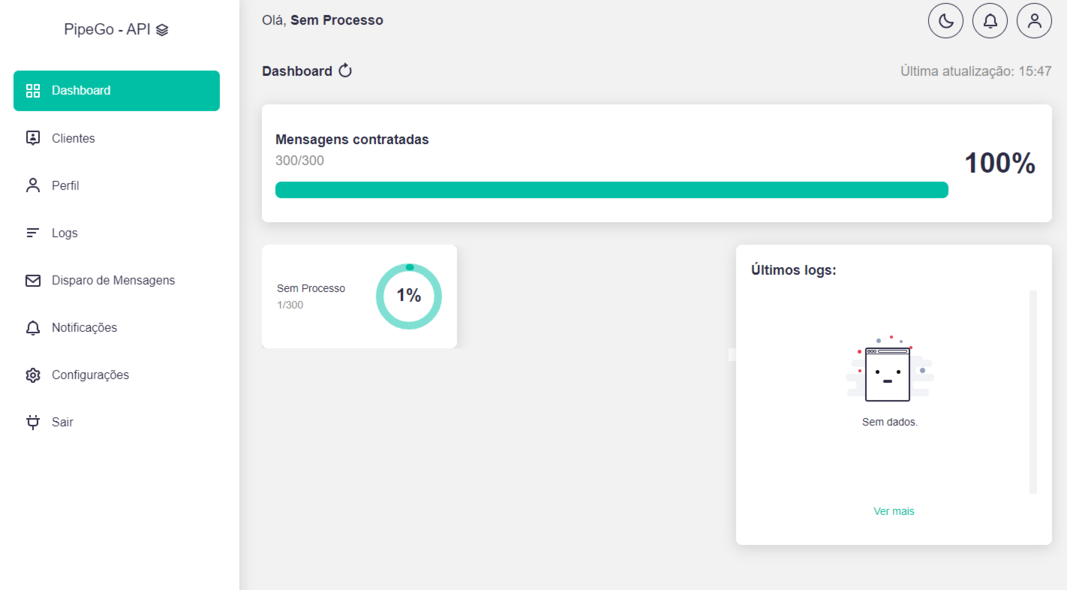The width and height of the screenshot is (1067, 590).
Task: Open the Ver mais link under logs
Action: [893, 511]
